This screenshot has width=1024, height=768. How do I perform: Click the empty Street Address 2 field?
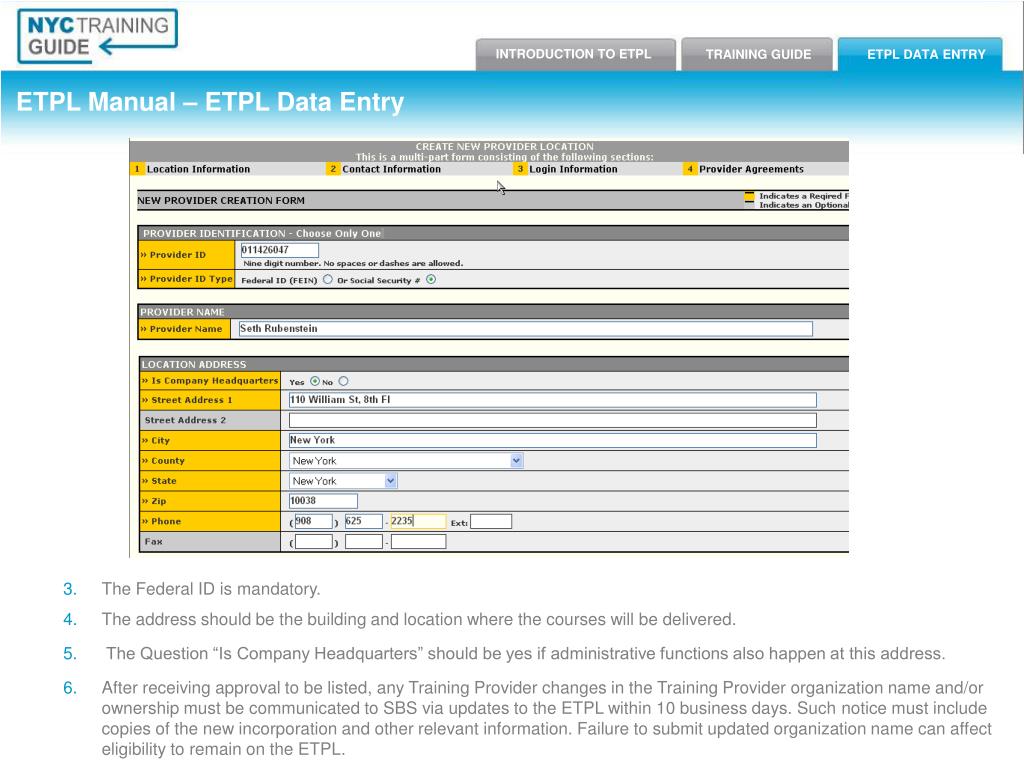(552, 420)
